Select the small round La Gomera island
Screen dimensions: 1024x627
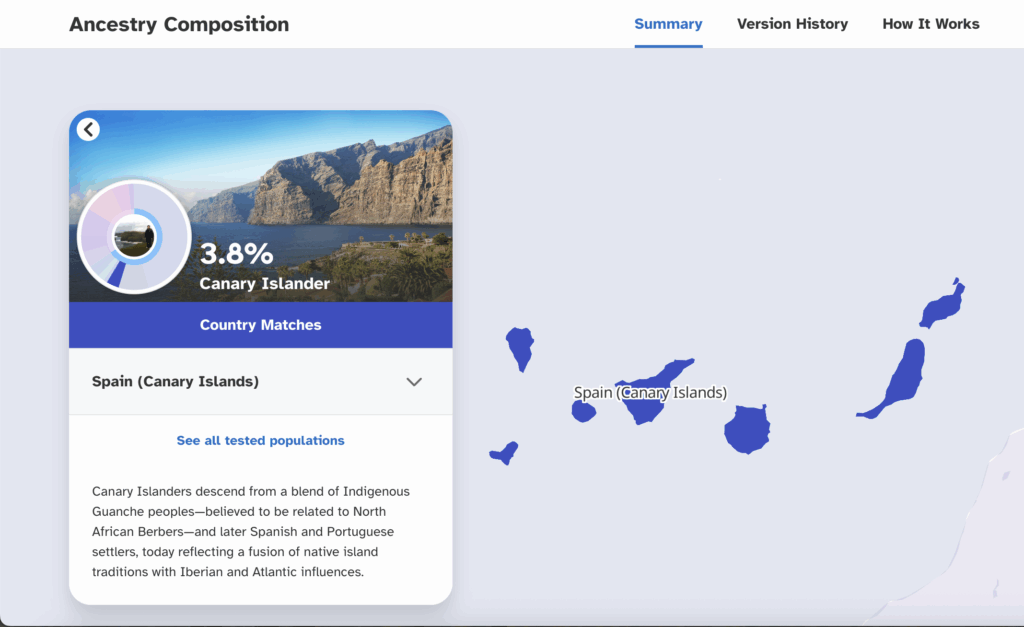click(x=584, y=411)
